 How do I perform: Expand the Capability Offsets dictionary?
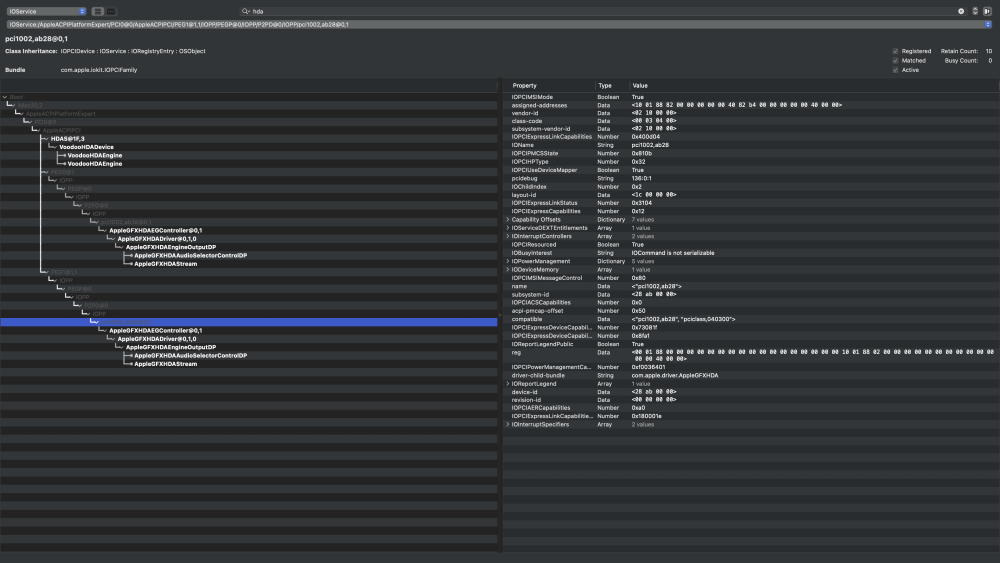click(x=508, y=219)
